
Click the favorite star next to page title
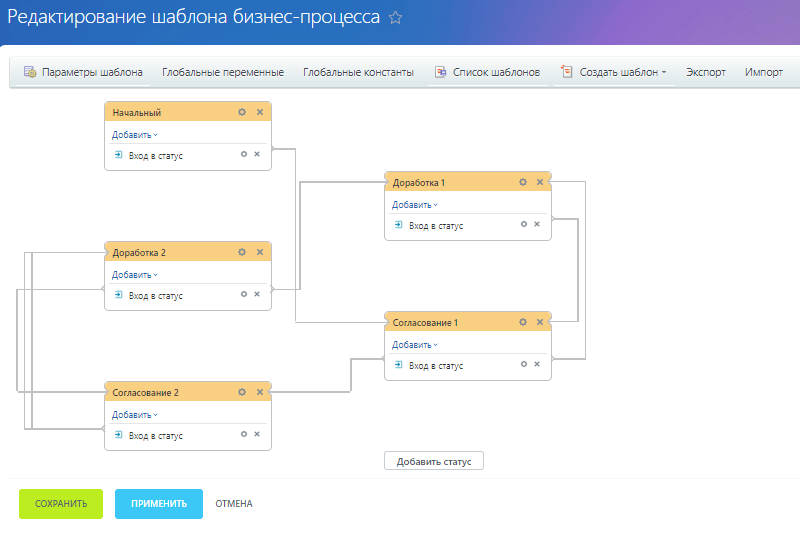pos(395,18)
